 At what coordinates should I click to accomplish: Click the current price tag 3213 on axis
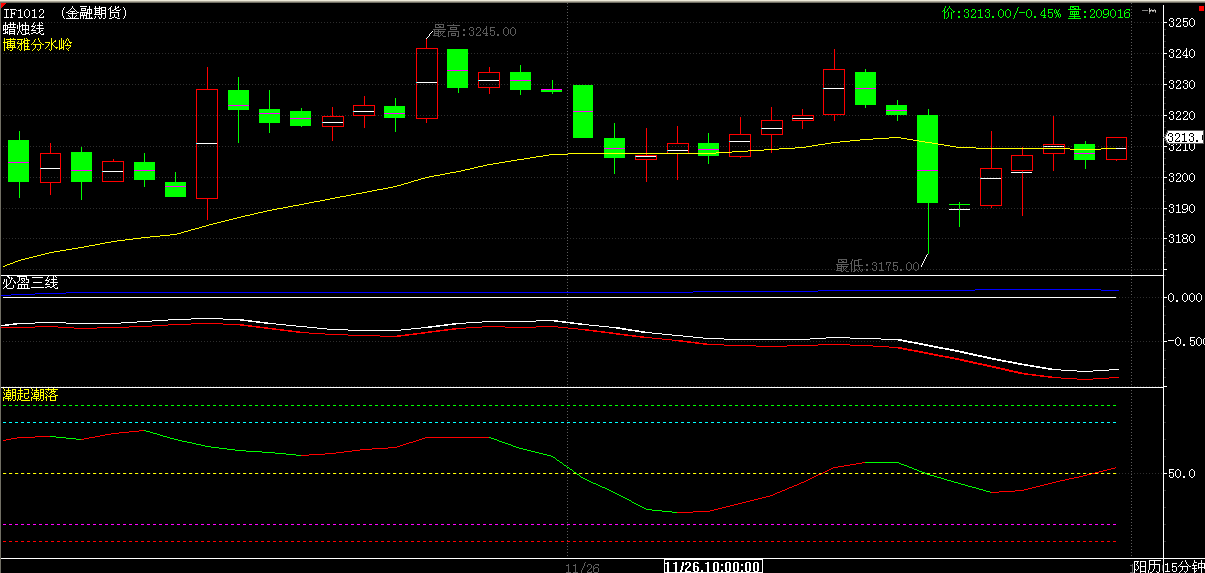1183,138
